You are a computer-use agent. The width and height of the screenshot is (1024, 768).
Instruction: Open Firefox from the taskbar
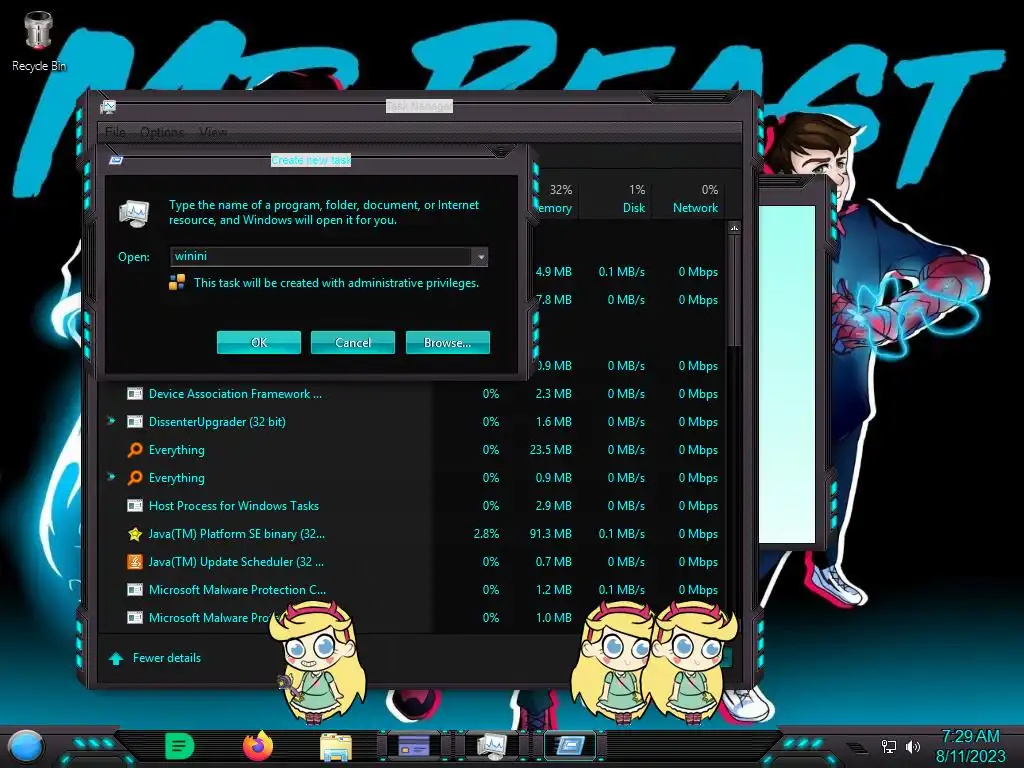click(x=258, y=746)
